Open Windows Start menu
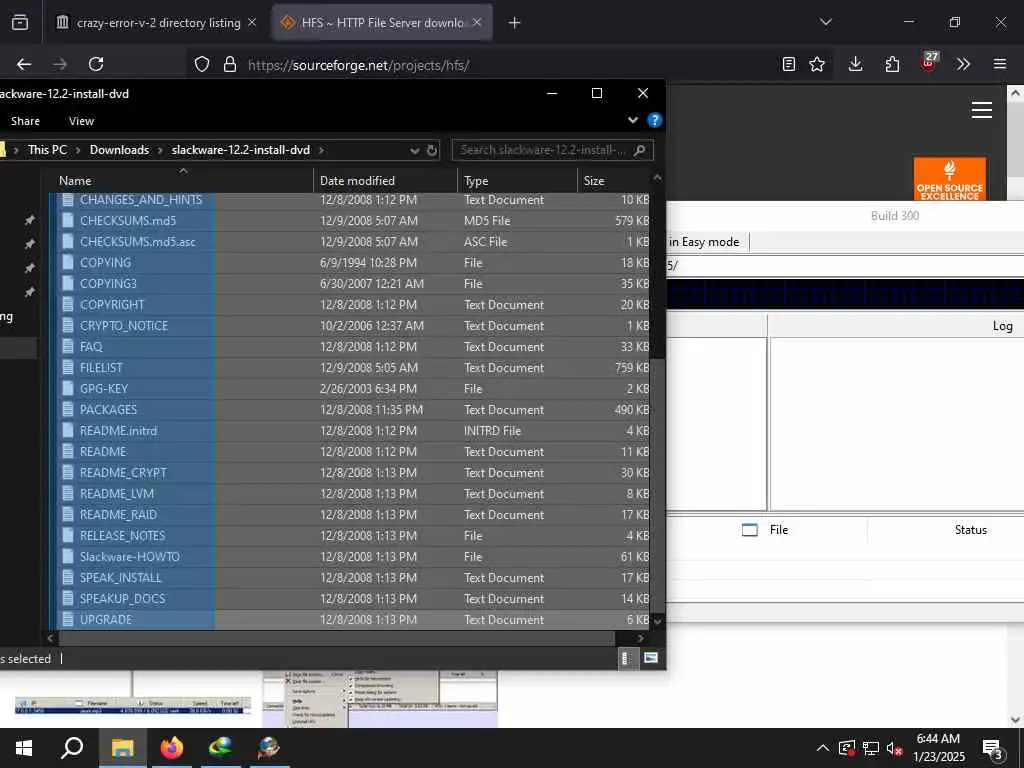Image resolution: width=1024 pixels, height=768 pixels. tap(24, 748)
